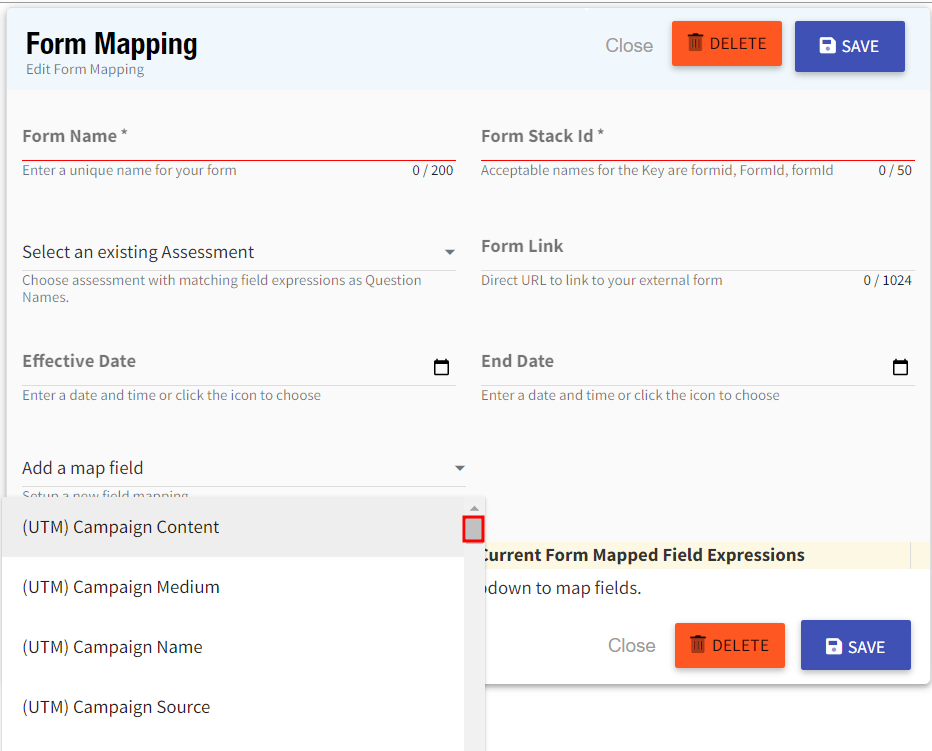Open the End Date calendar picker icon

pos(900,367)
